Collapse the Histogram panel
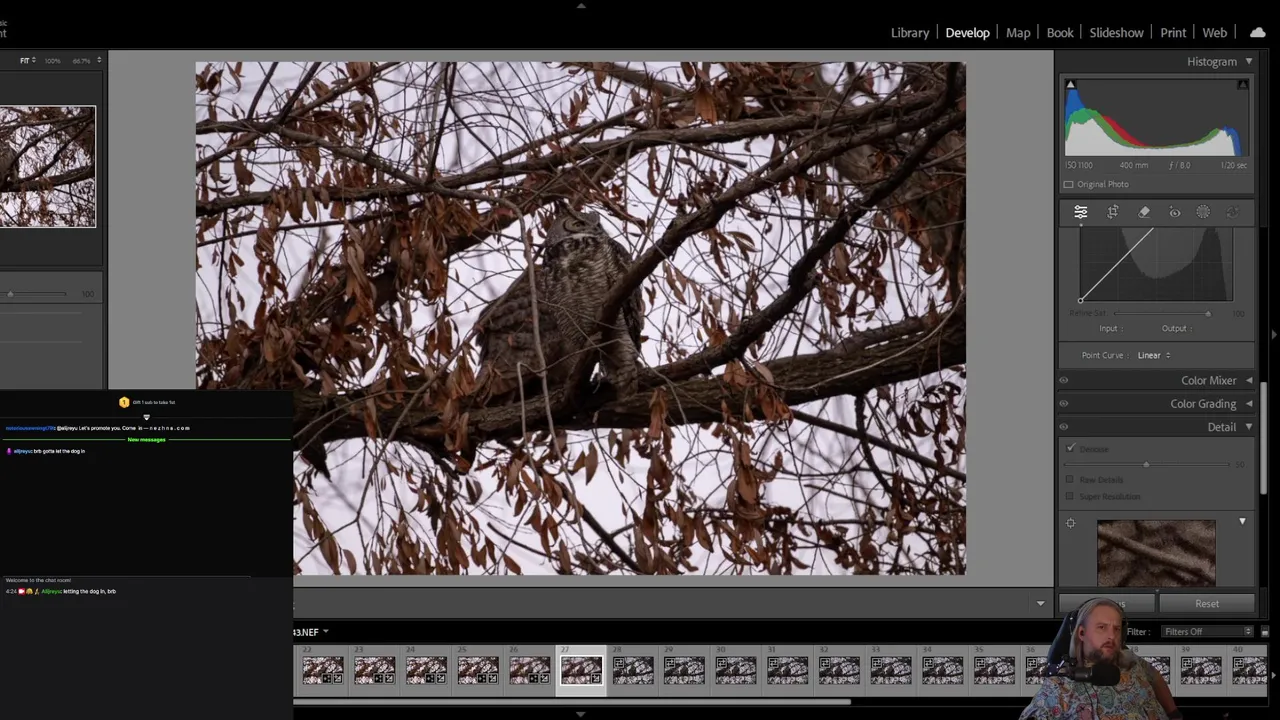The width and height of the screenshot is (1280, 720). tap(1248, 61)
